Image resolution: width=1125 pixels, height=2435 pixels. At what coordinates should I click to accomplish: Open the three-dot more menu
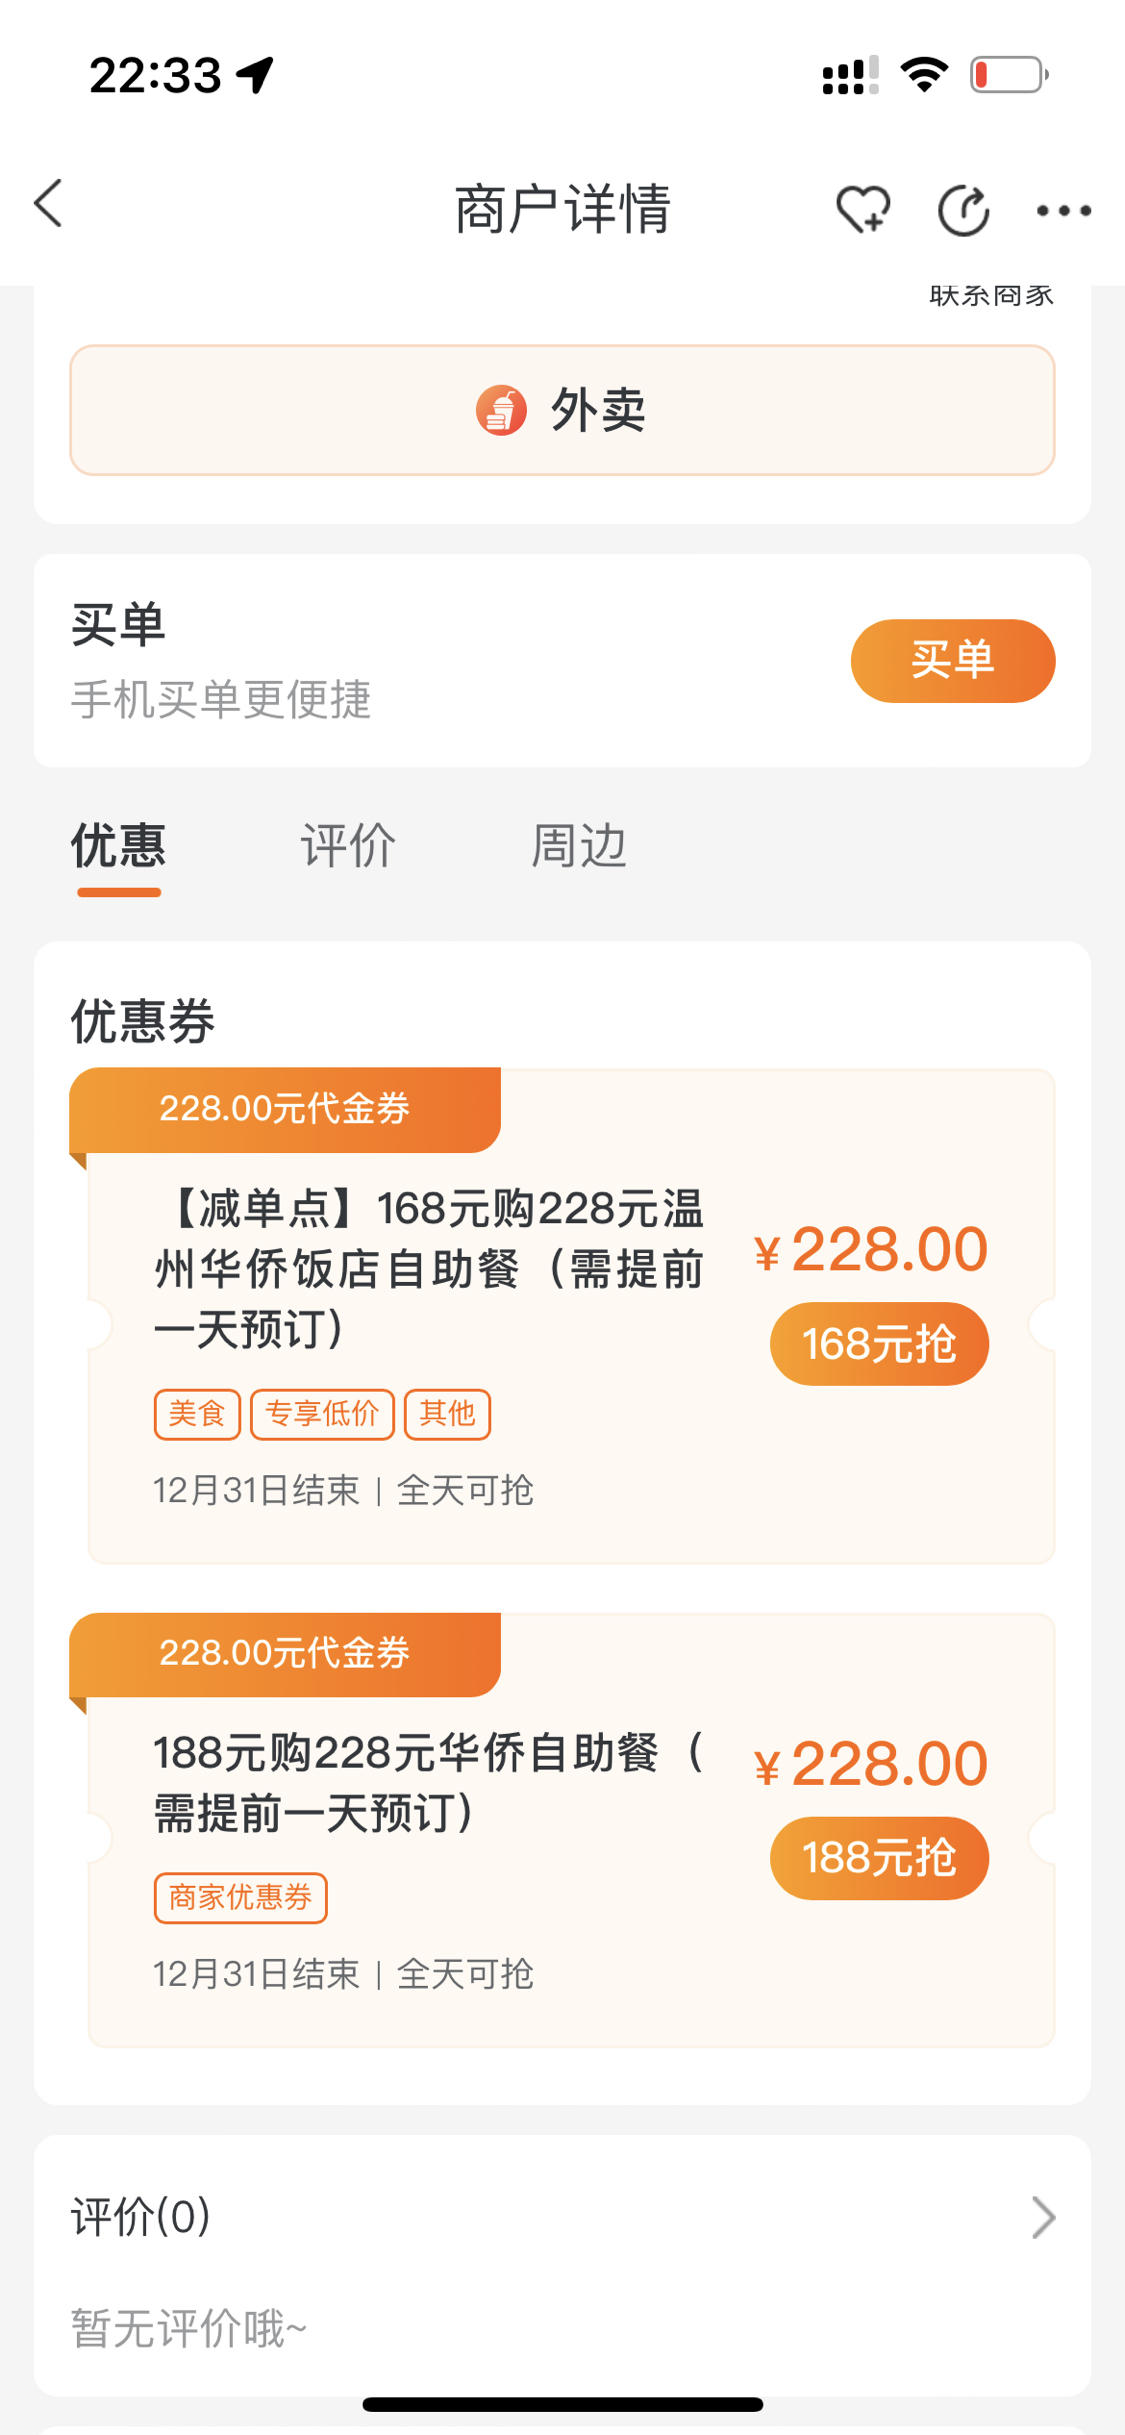[1063, 210]
